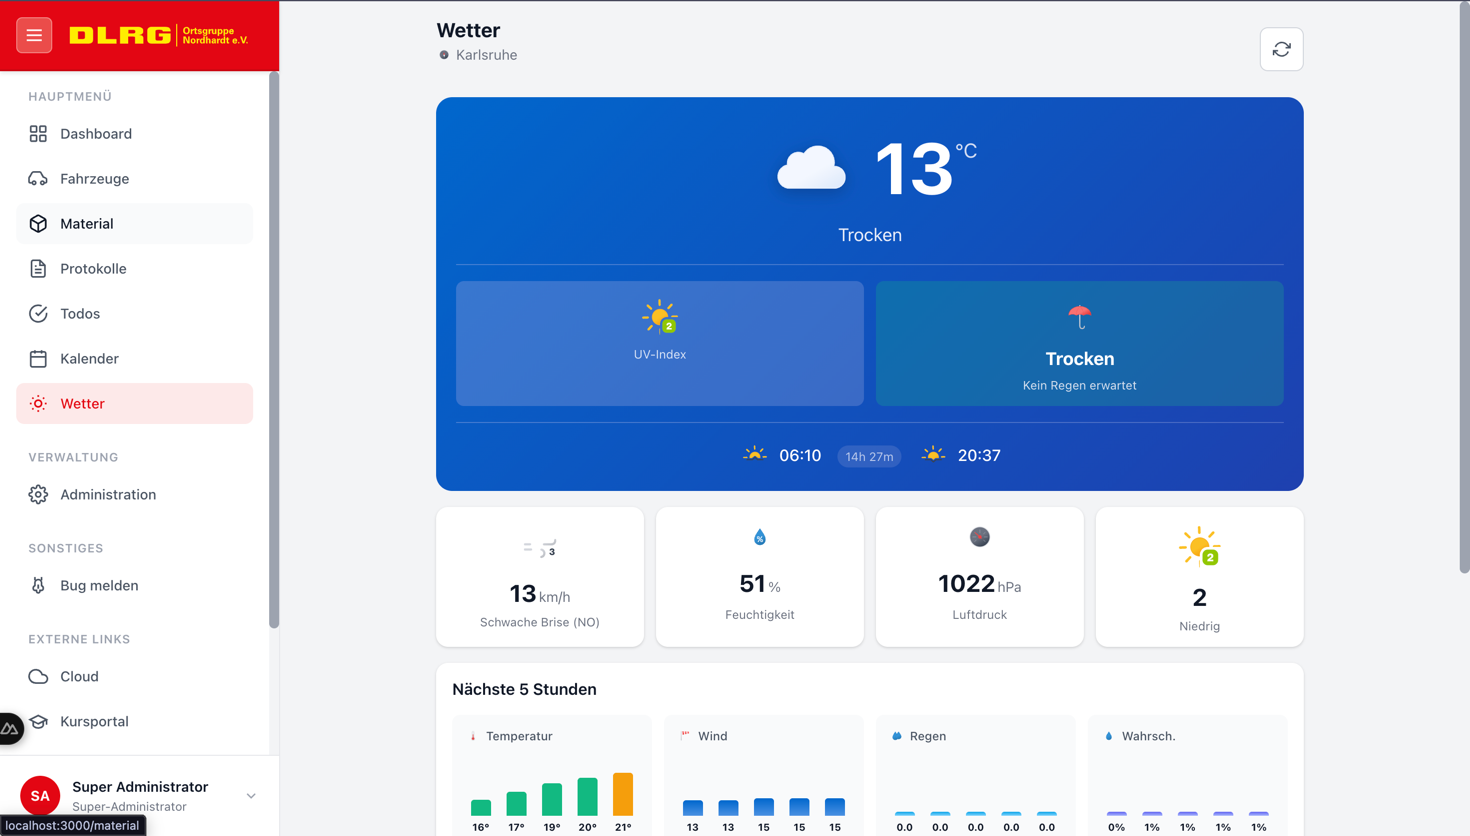The image size is (1470, 836).
Task: Click the SA user avatar
Action: pyautogui.click(x=40, y=796)
